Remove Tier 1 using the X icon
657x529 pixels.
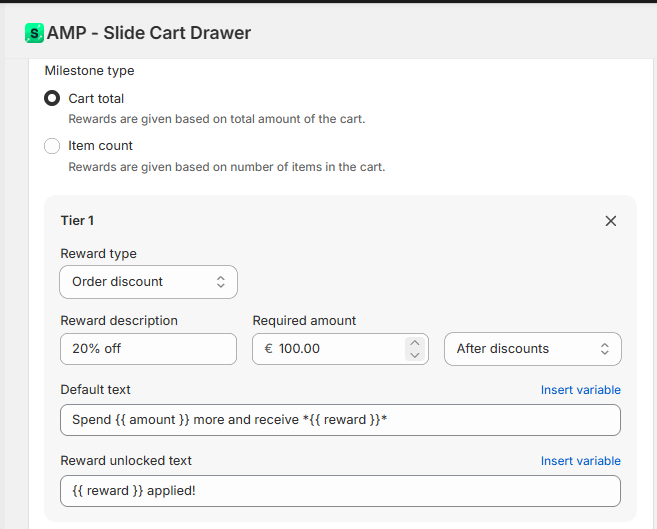coord(611,221)
